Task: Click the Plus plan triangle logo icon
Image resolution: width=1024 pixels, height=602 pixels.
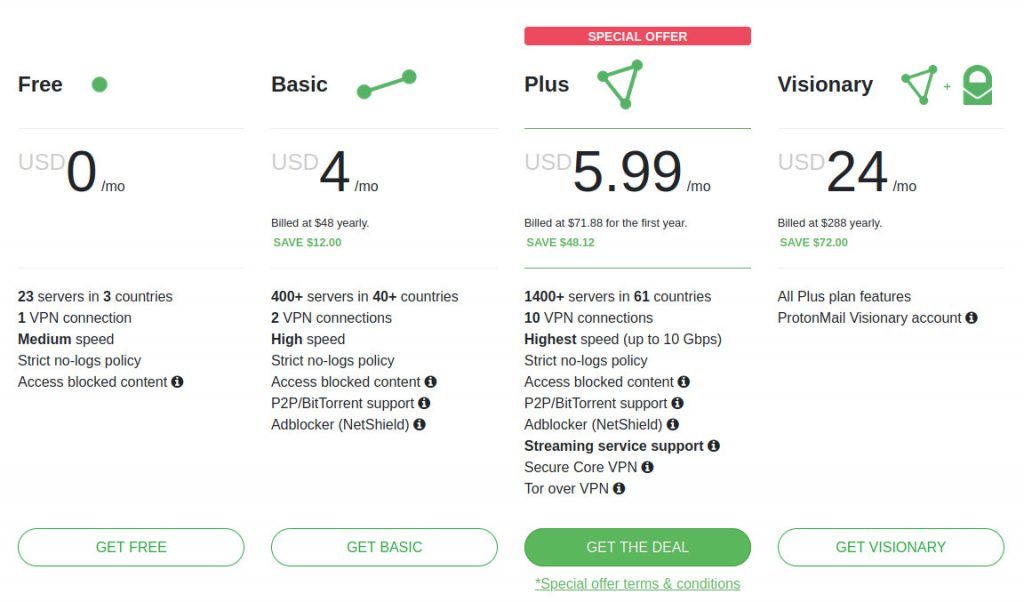Action: pyautogui.click(x=621, y=84)
